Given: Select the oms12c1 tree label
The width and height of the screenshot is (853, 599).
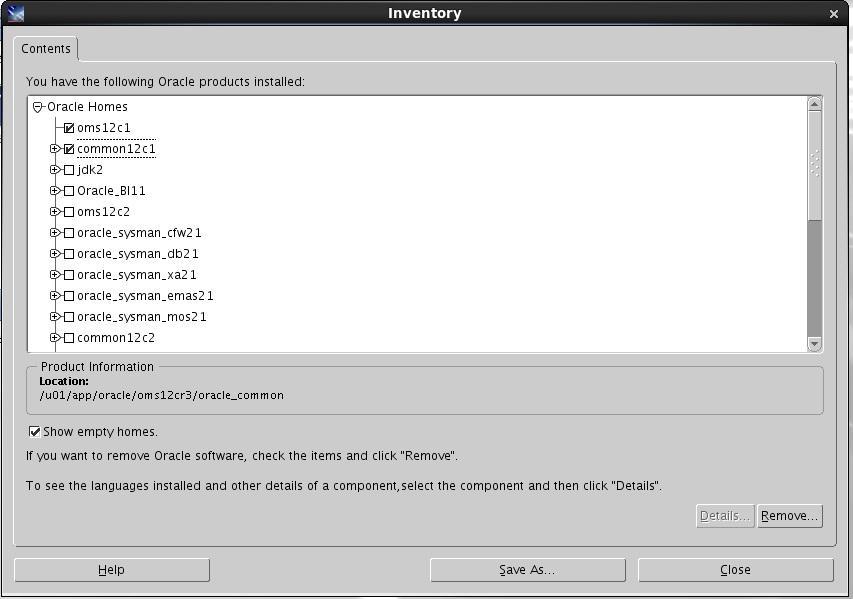Looking at the screenshot, I should 104,128.
